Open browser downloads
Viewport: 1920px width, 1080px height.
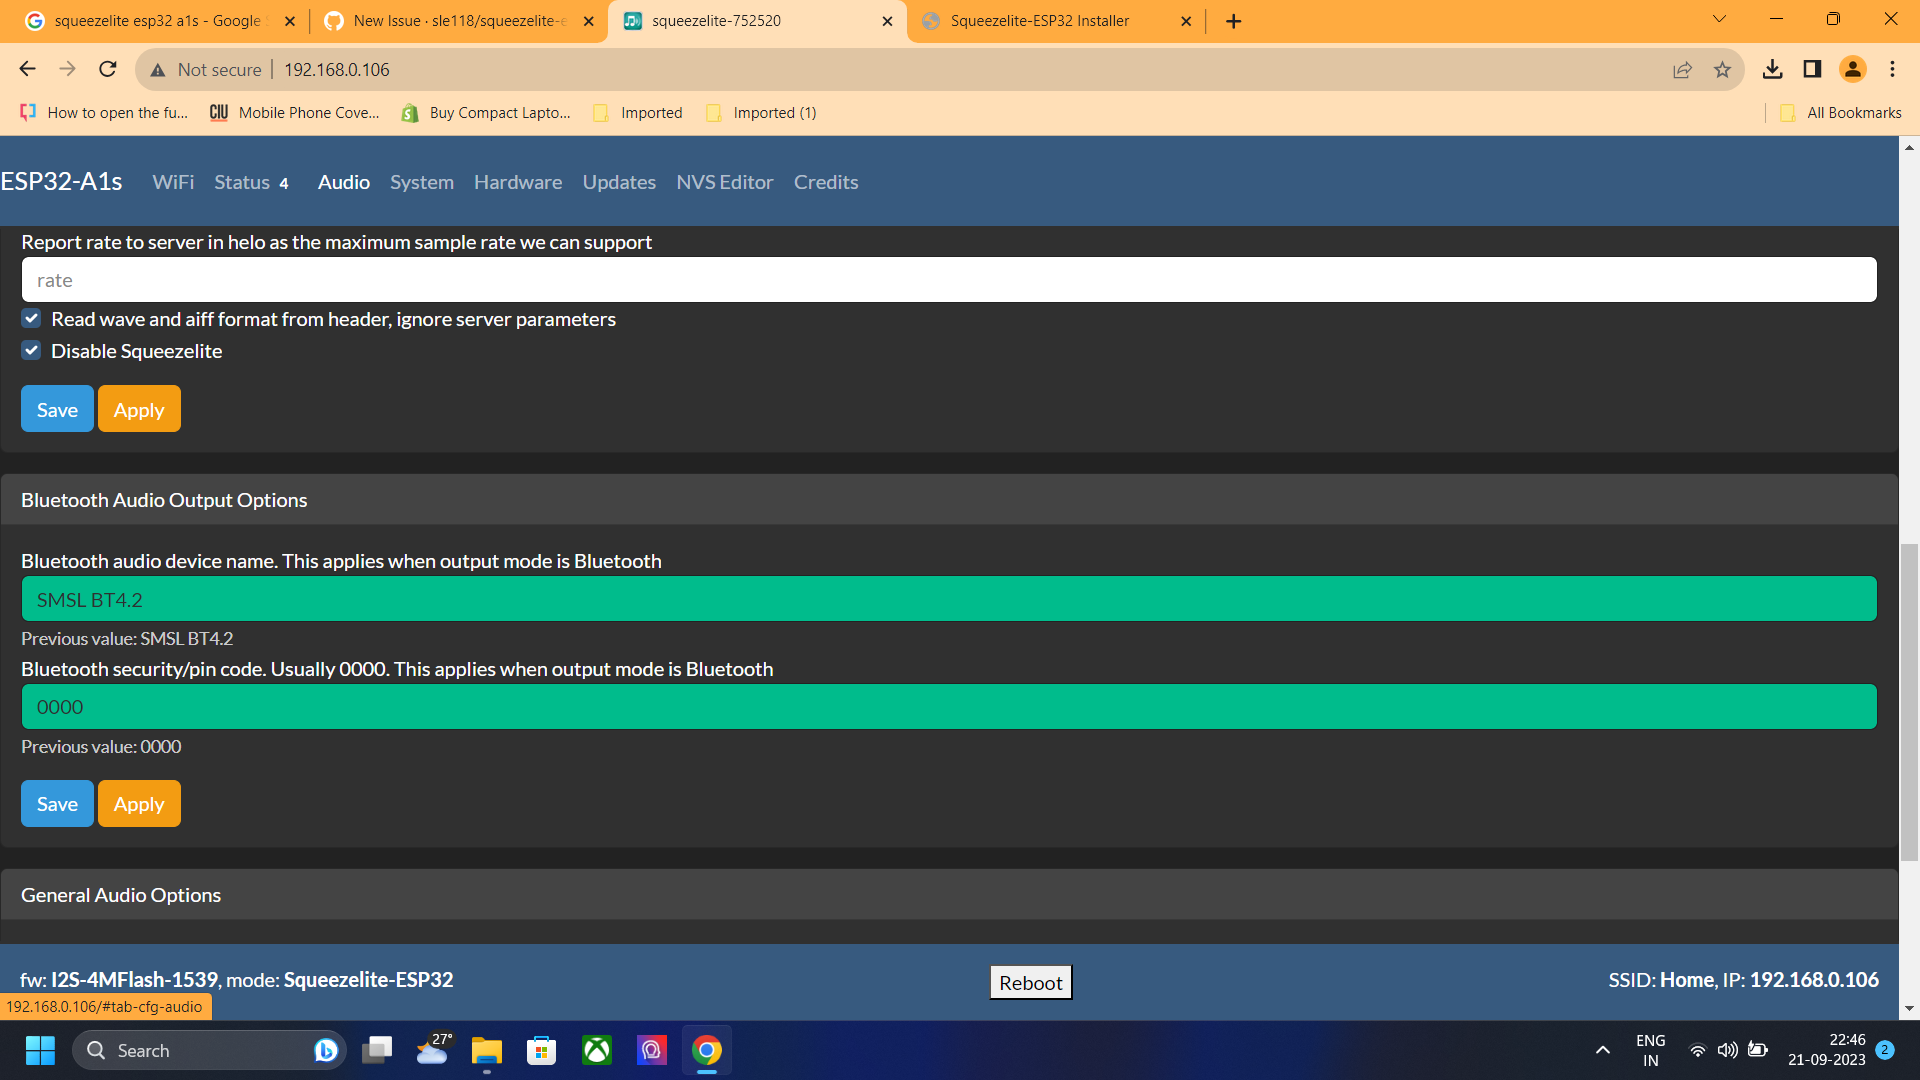[1774, 69]
